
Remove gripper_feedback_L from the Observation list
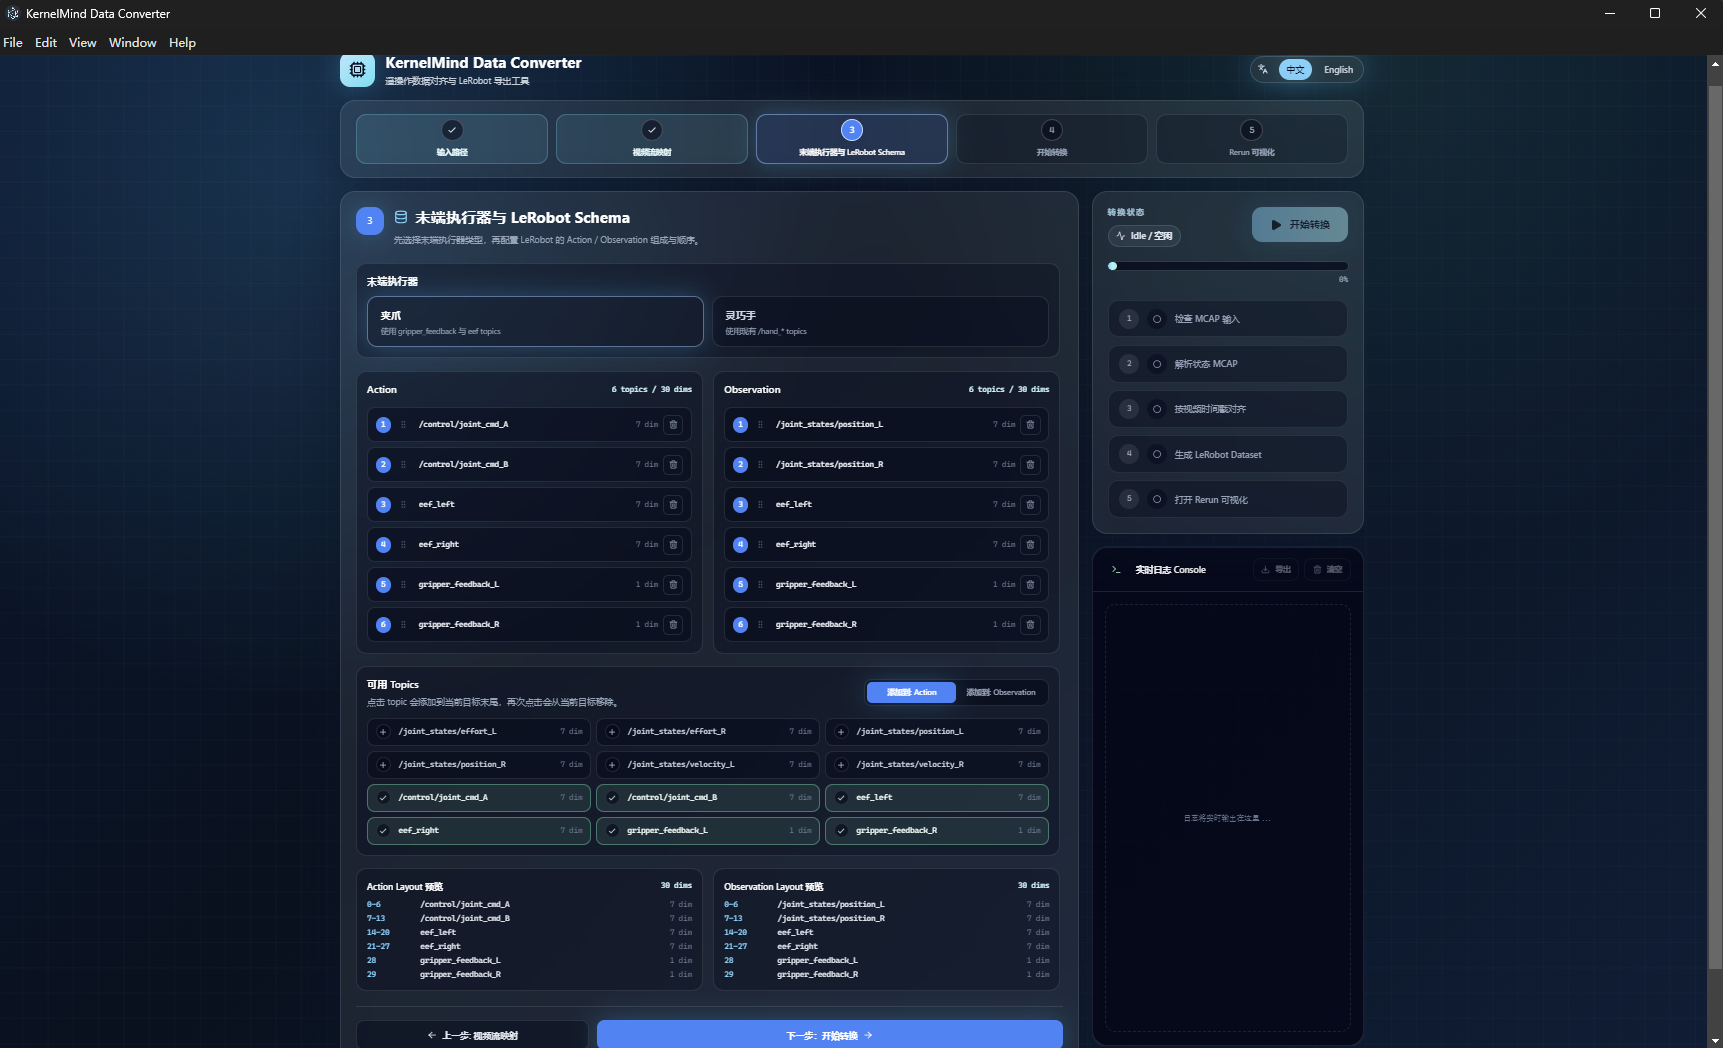[x=1030, y=584]
